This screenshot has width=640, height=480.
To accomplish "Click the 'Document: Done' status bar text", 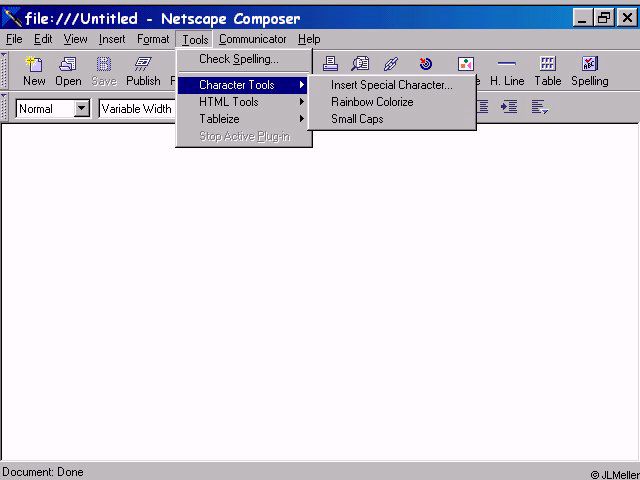I will coord(43,472).
